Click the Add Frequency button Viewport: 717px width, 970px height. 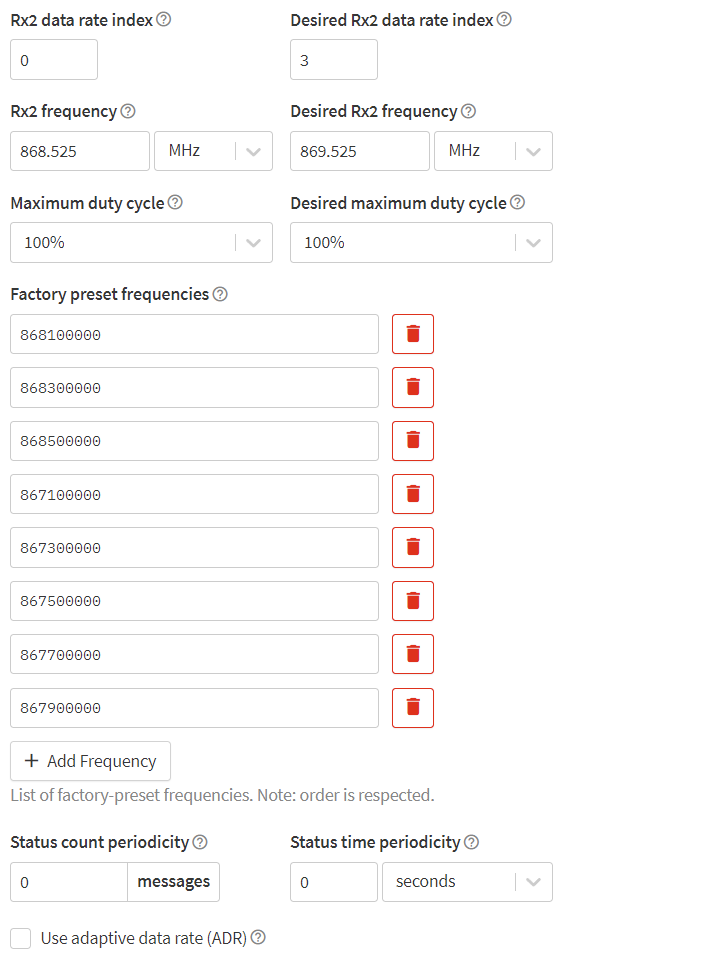click(90, 761)
